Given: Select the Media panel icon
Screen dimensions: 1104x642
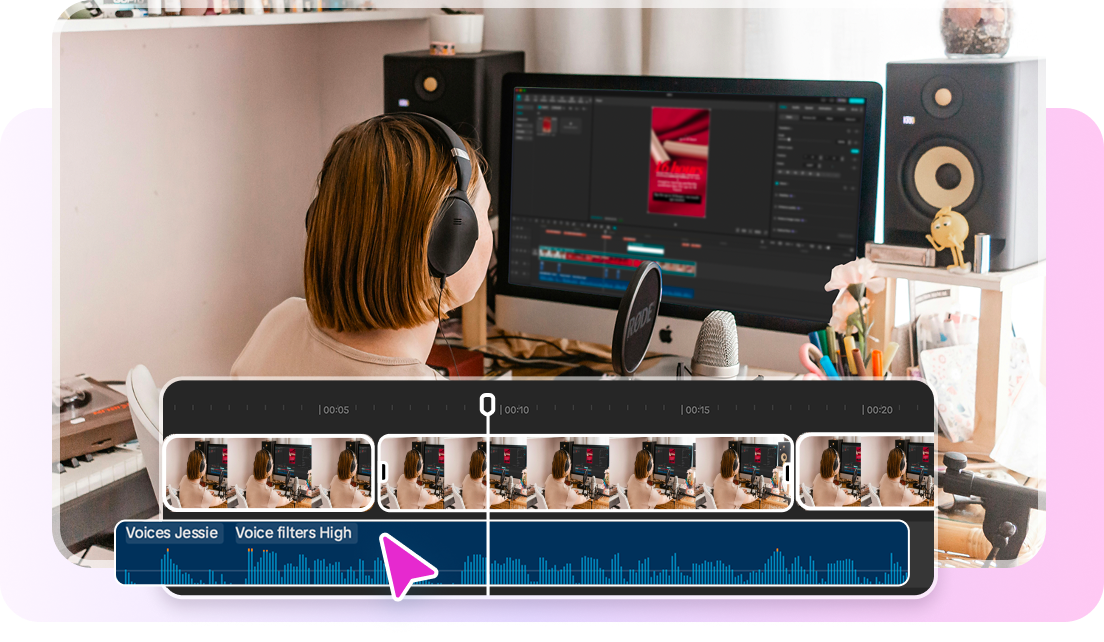Looking at the screenshot, I should 519,99.
